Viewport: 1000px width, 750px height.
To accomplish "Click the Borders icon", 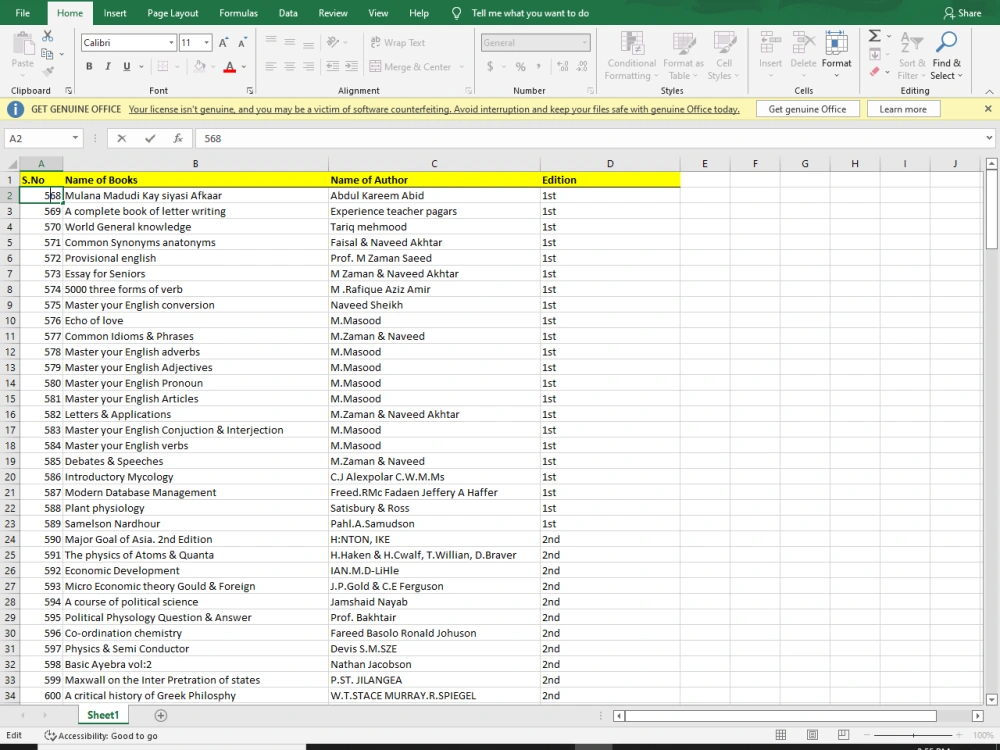I will [163, 66].
